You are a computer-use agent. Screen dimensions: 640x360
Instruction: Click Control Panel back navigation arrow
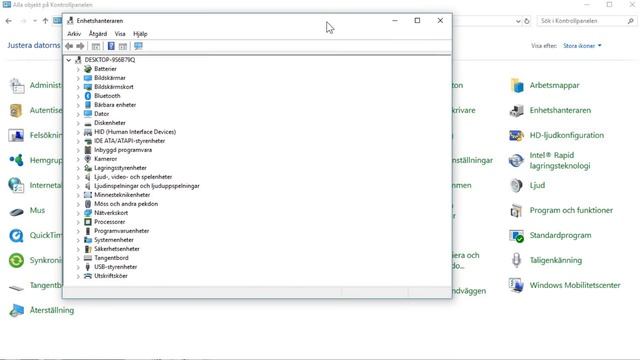pyautogui.click(x=9, y=21)
